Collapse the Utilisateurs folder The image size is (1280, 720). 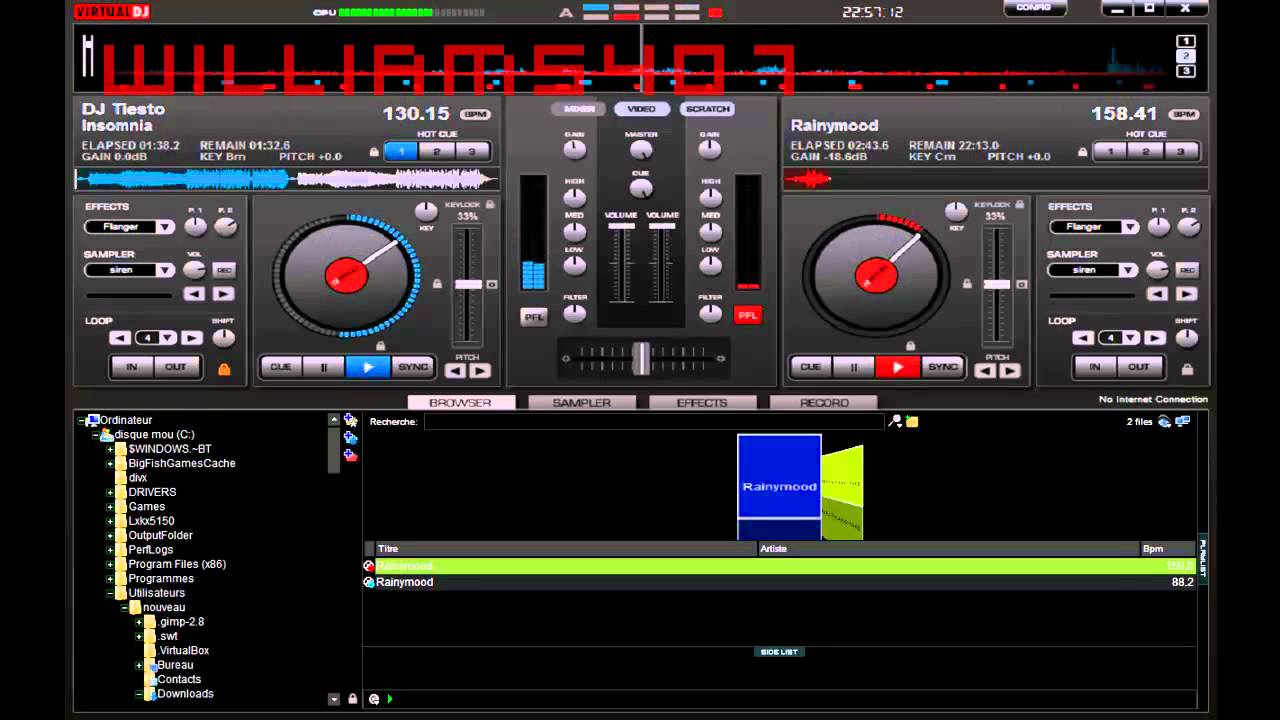[x=110, y=593]
